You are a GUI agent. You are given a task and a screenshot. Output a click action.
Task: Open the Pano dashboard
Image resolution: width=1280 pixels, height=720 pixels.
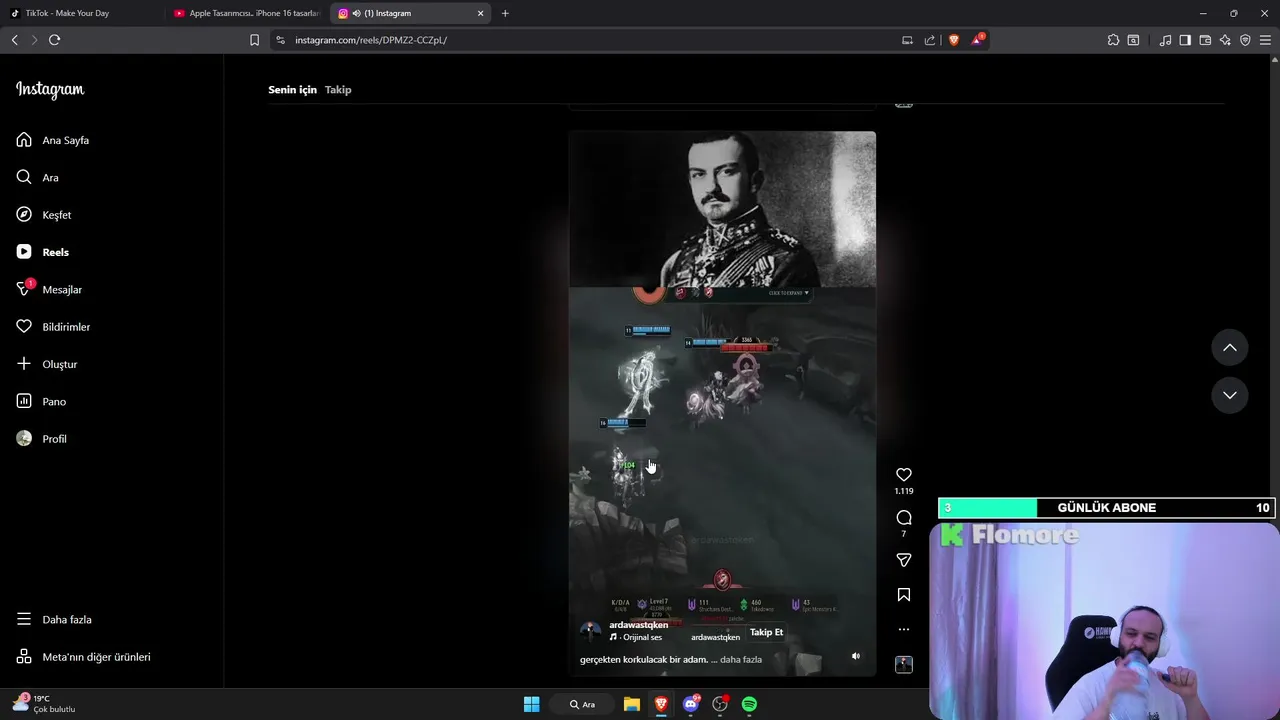tap(41, 401)
